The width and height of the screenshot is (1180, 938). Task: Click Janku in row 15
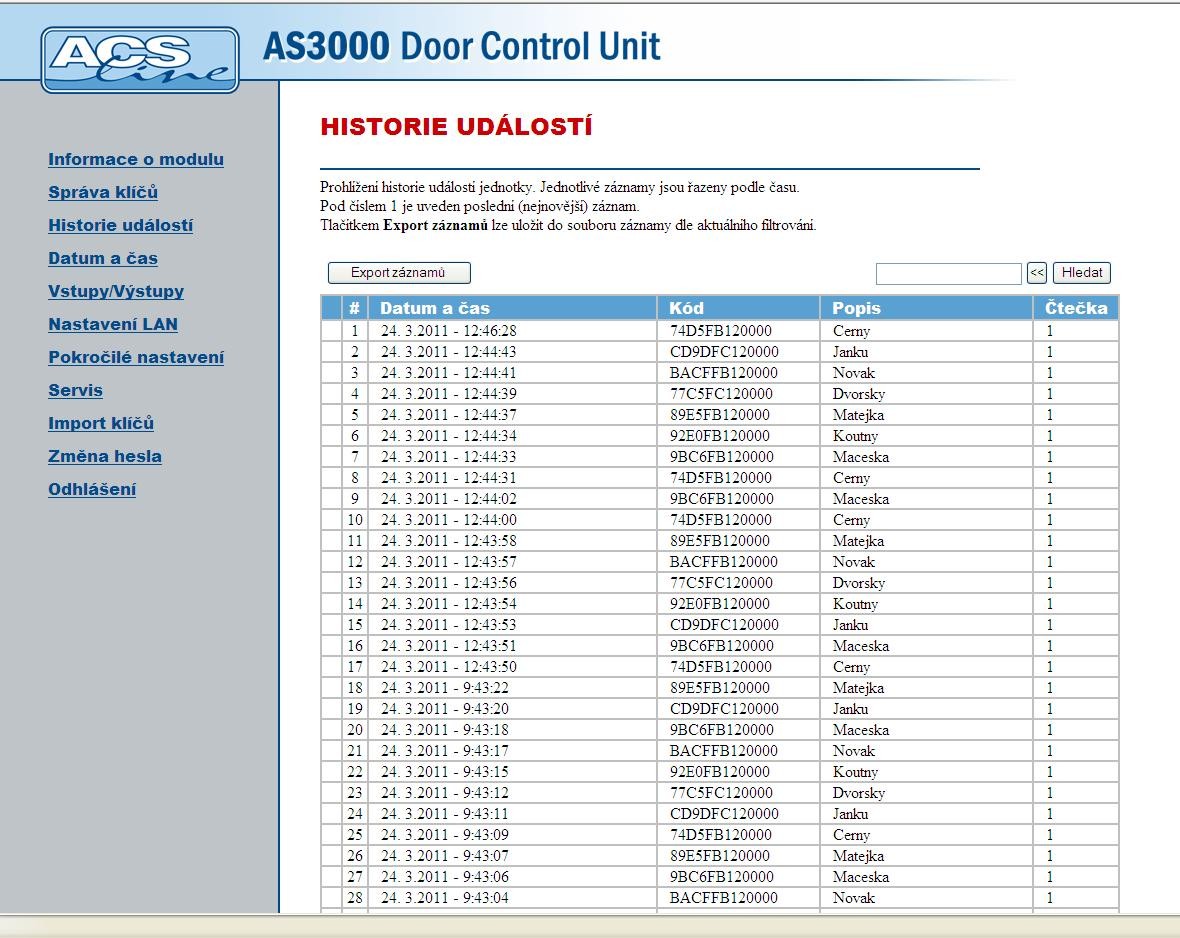[x=850, y=625]
